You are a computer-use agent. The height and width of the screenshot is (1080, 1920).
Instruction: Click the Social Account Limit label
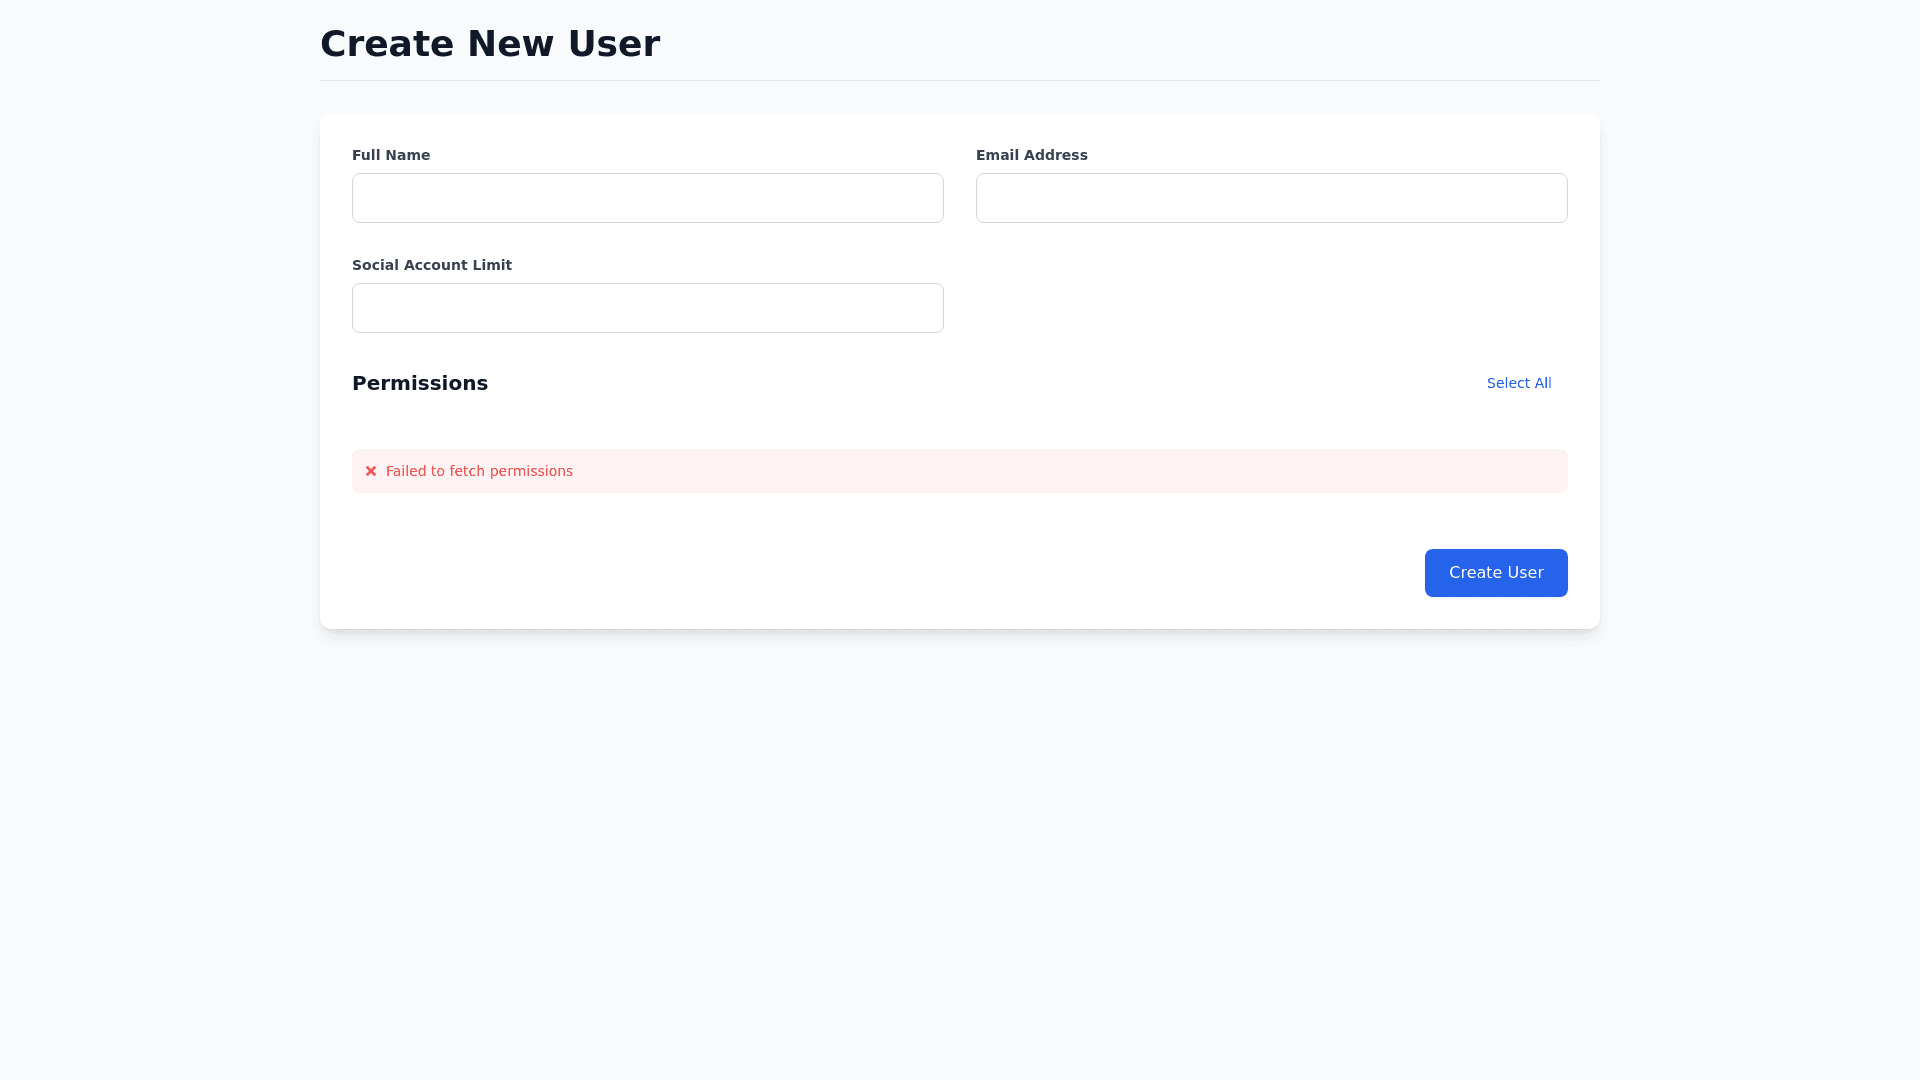(x=431, y=265)
